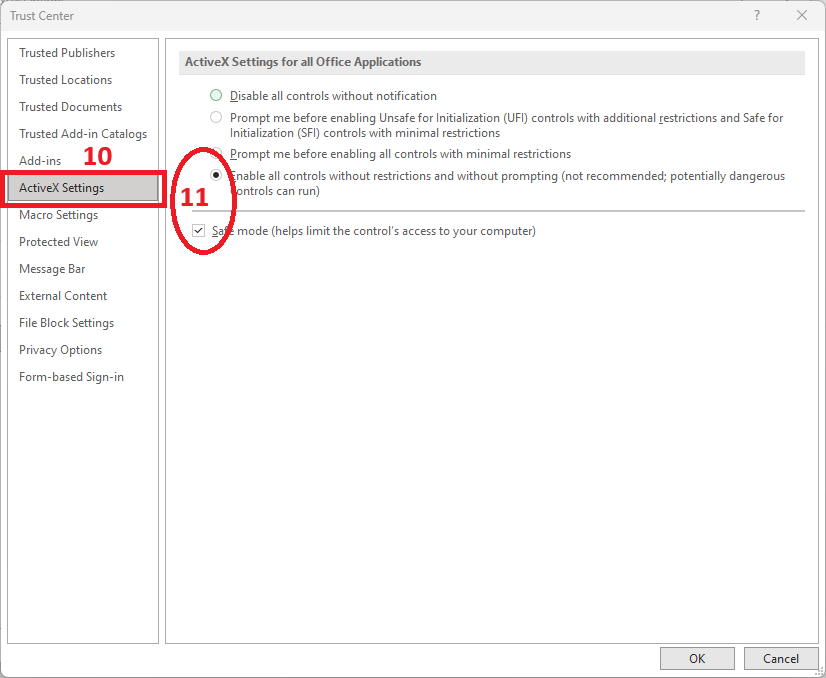Open File Block Settings

tap(67, 323)
